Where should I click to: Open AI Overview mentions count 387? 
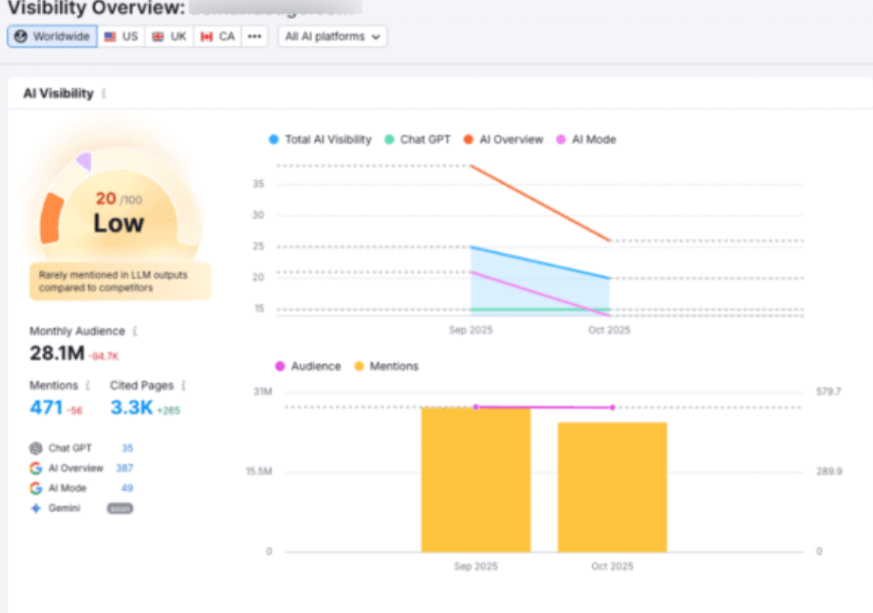(125, 468)
